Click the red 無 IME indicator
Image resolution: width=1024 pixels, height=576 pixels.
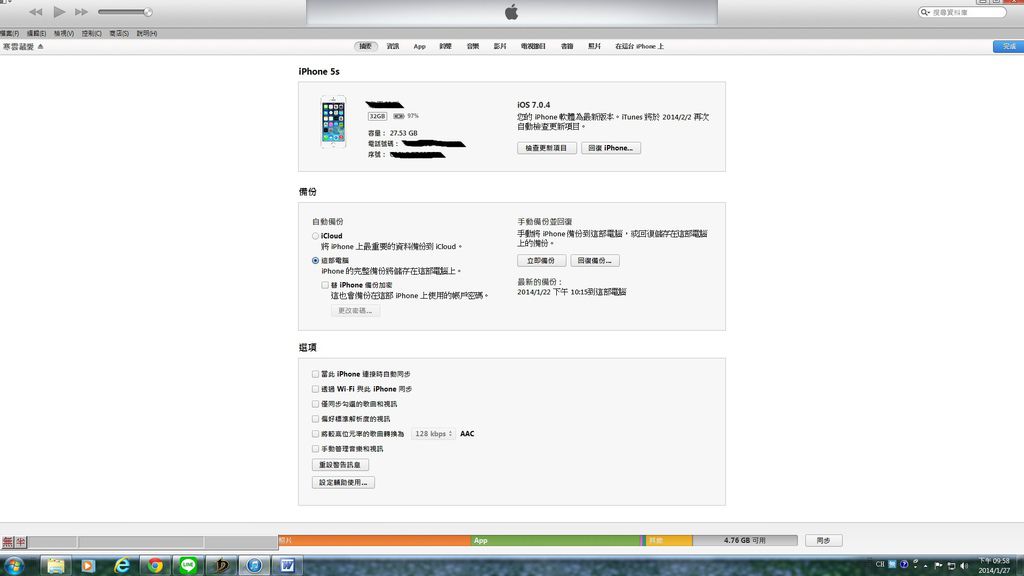click(x=8, y=542)
